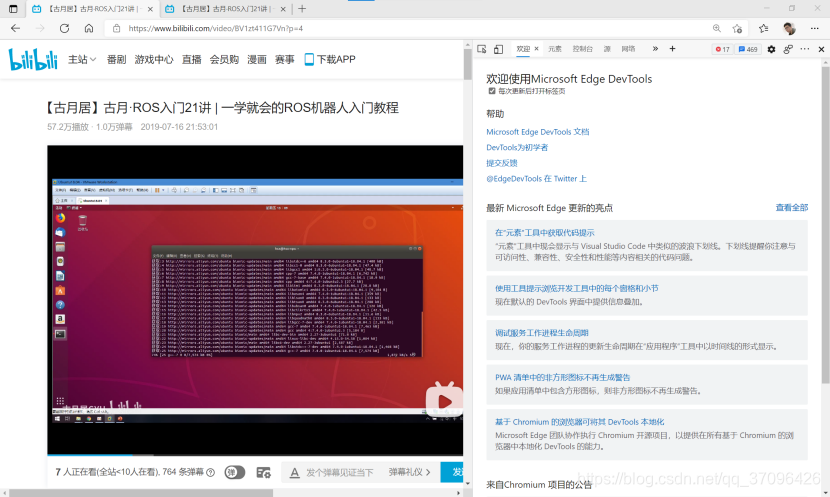Image resolution: width=830 pixels, height=497 pixels.
Task: Open the favorites list
Action: click(763, 29)
